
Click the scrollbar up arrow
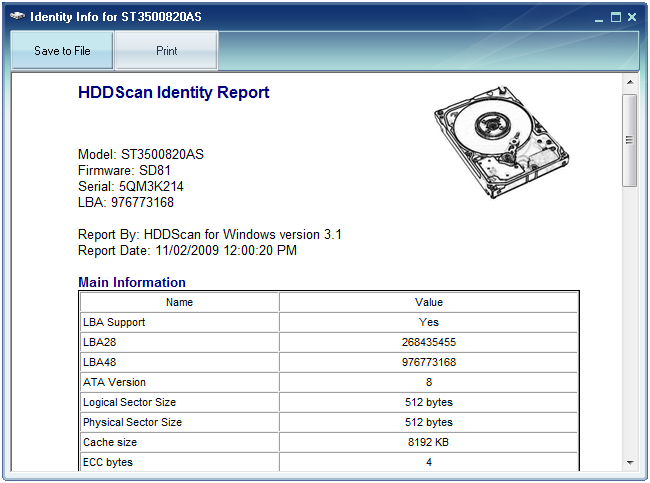pos(630,82)
